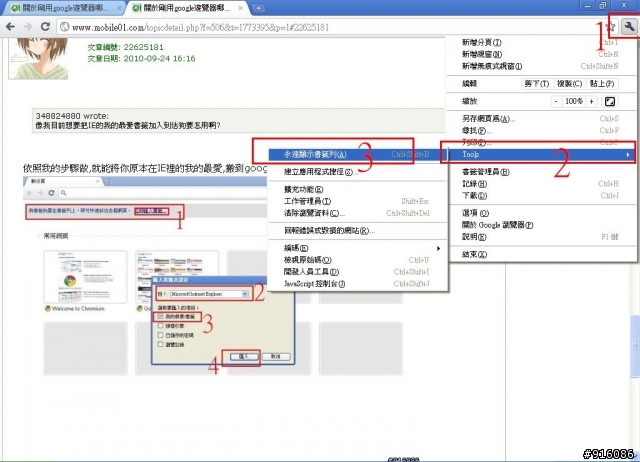Viewport: 640px width, 462px height.
Task: Open 開發人員工具(D) developer tools
Action: [x=358, y=272]
